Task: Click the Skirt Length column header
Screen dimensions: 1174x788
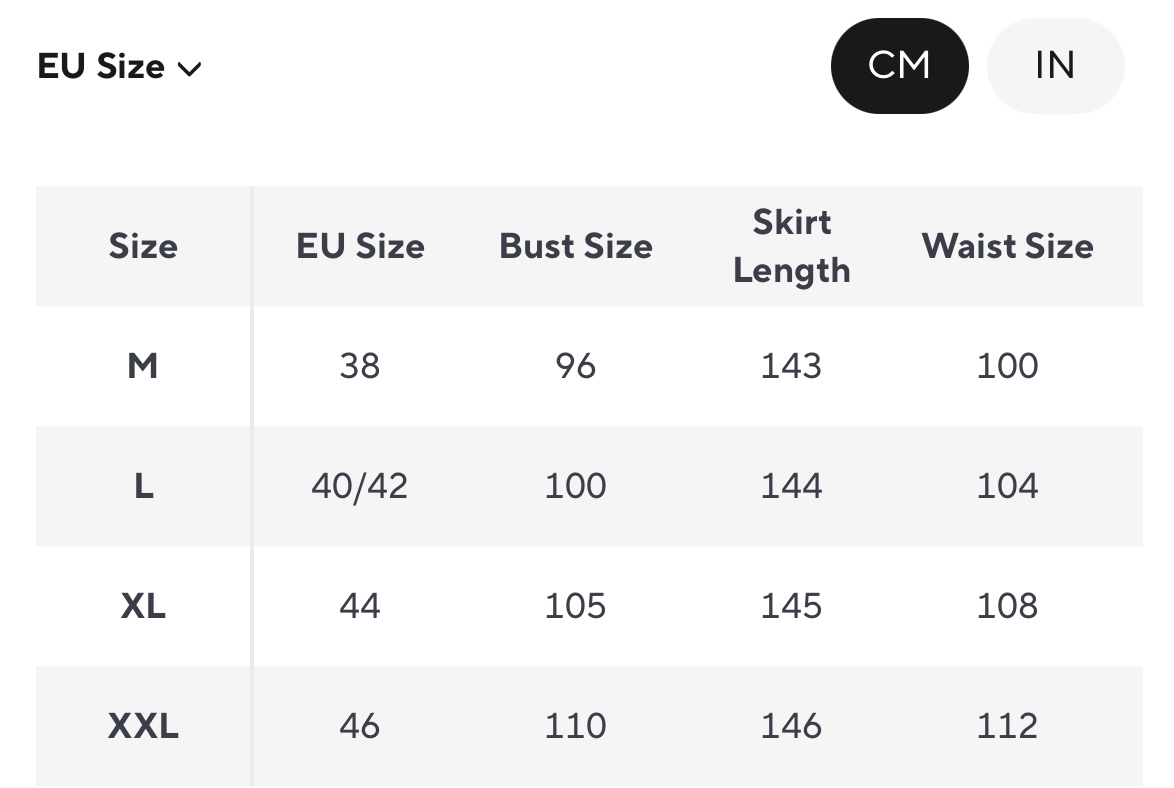Action: tap(791, 246)
